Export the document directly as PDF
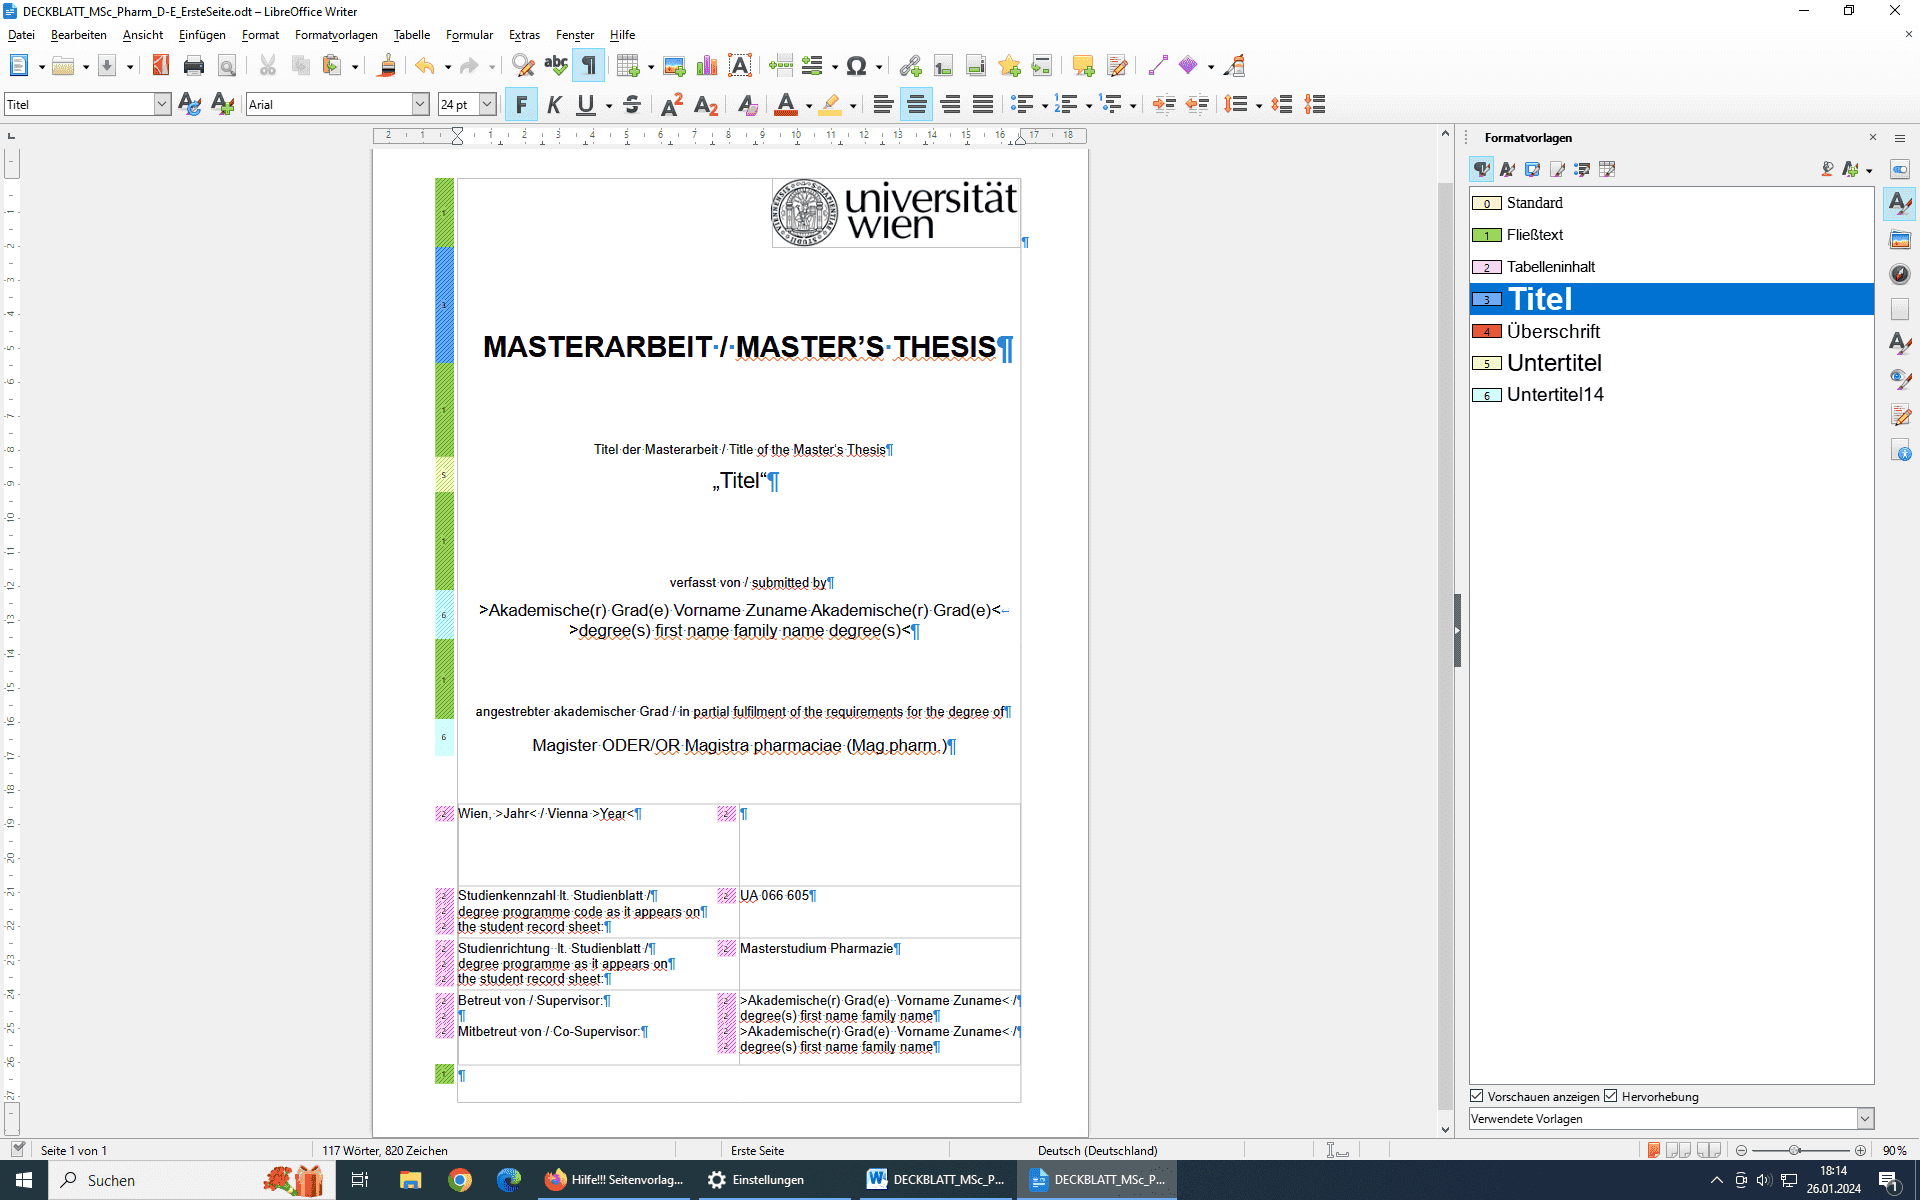The width and height of the screenshot is (1920, 1200). click(161, 66)
